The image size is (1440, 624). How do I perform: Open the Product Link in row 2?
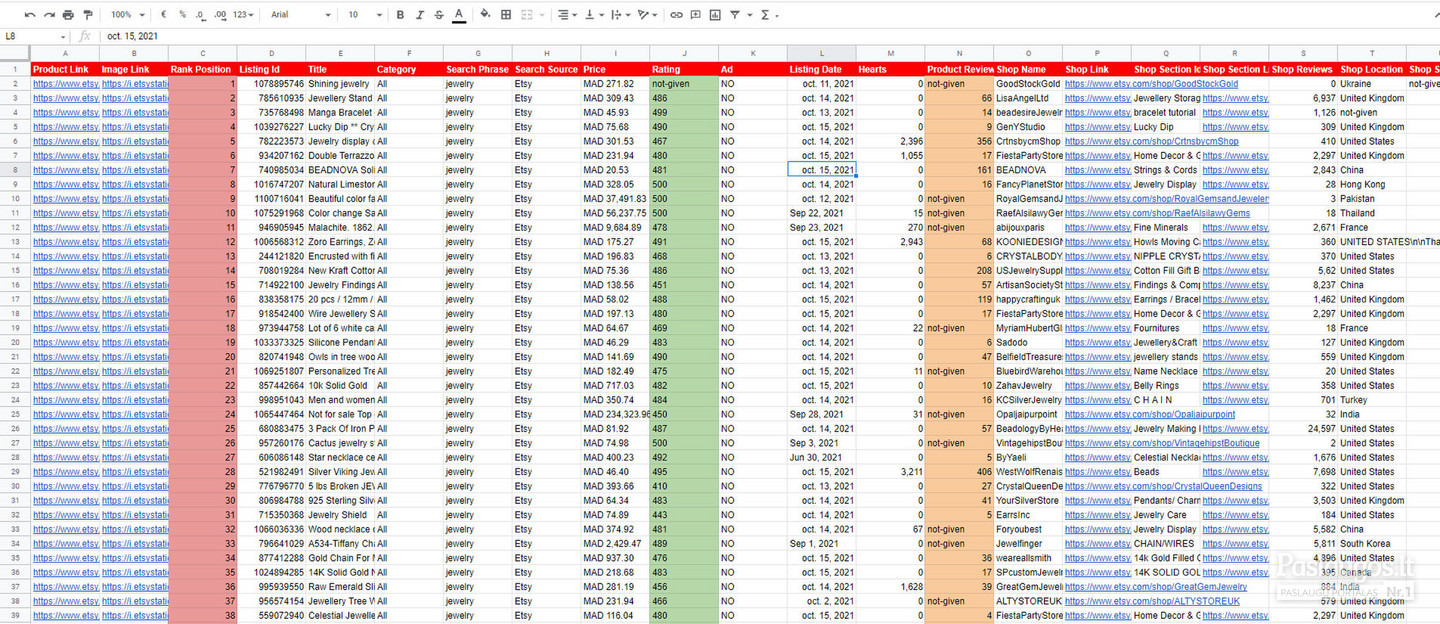click(65, 84)
